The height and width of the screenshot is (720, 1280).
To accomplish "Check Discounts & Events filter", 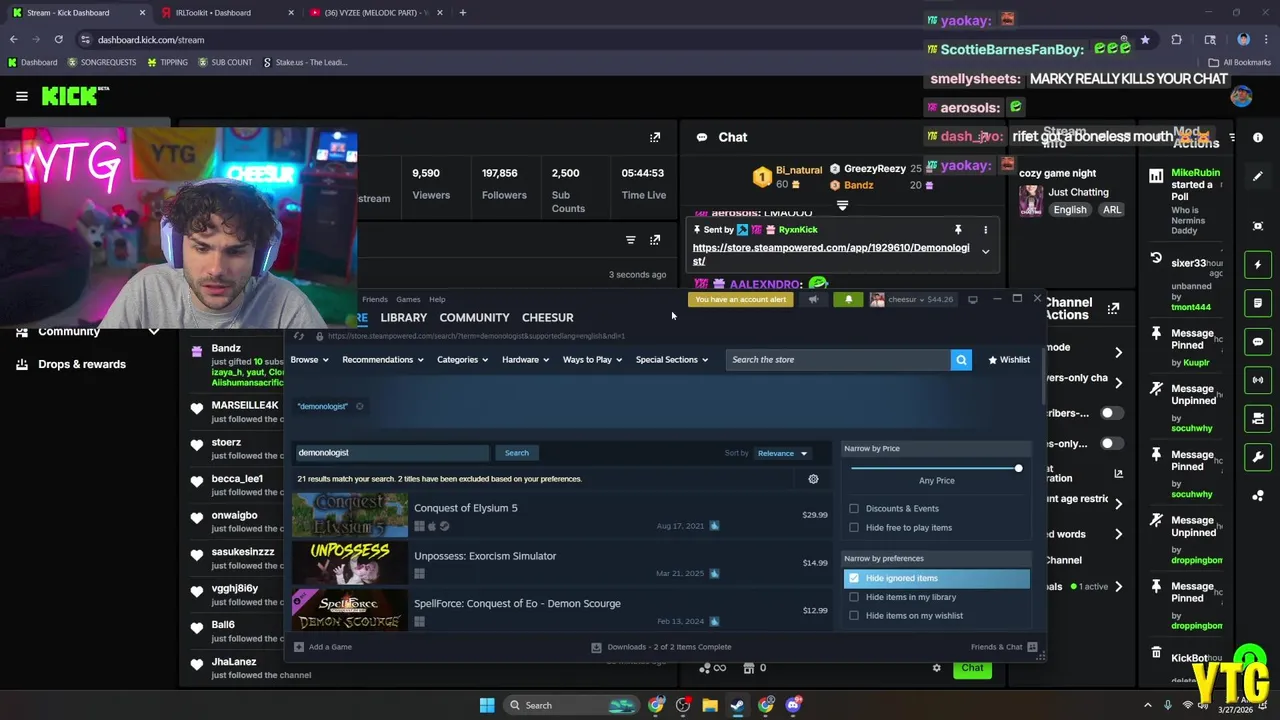I will [x=854, y=509].
